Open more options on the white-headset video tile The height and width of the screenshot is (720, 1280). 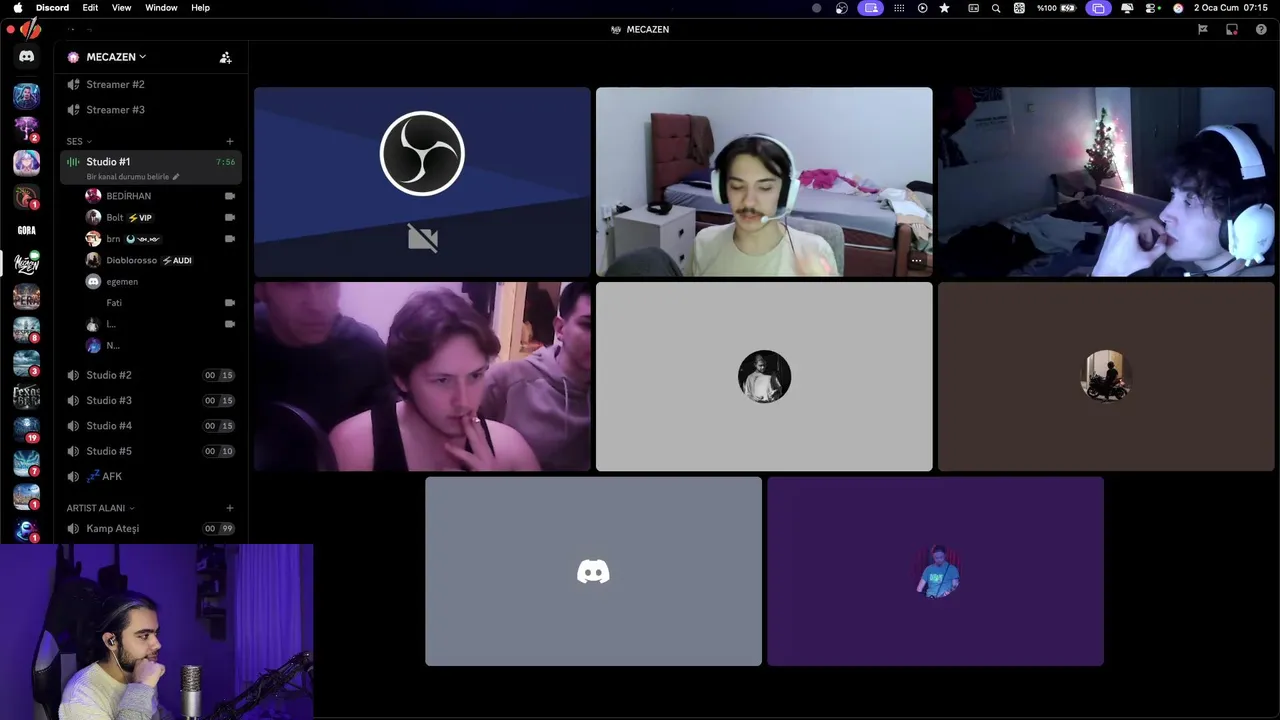[916, 261]
